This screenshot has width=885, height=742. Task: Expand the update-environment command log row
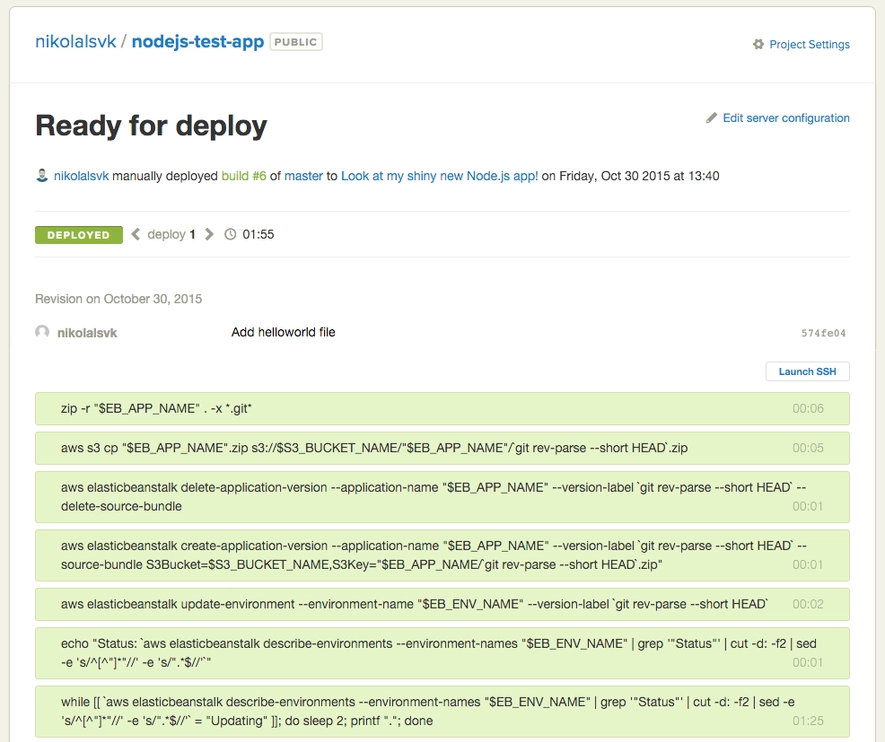(x=442, y=604)
